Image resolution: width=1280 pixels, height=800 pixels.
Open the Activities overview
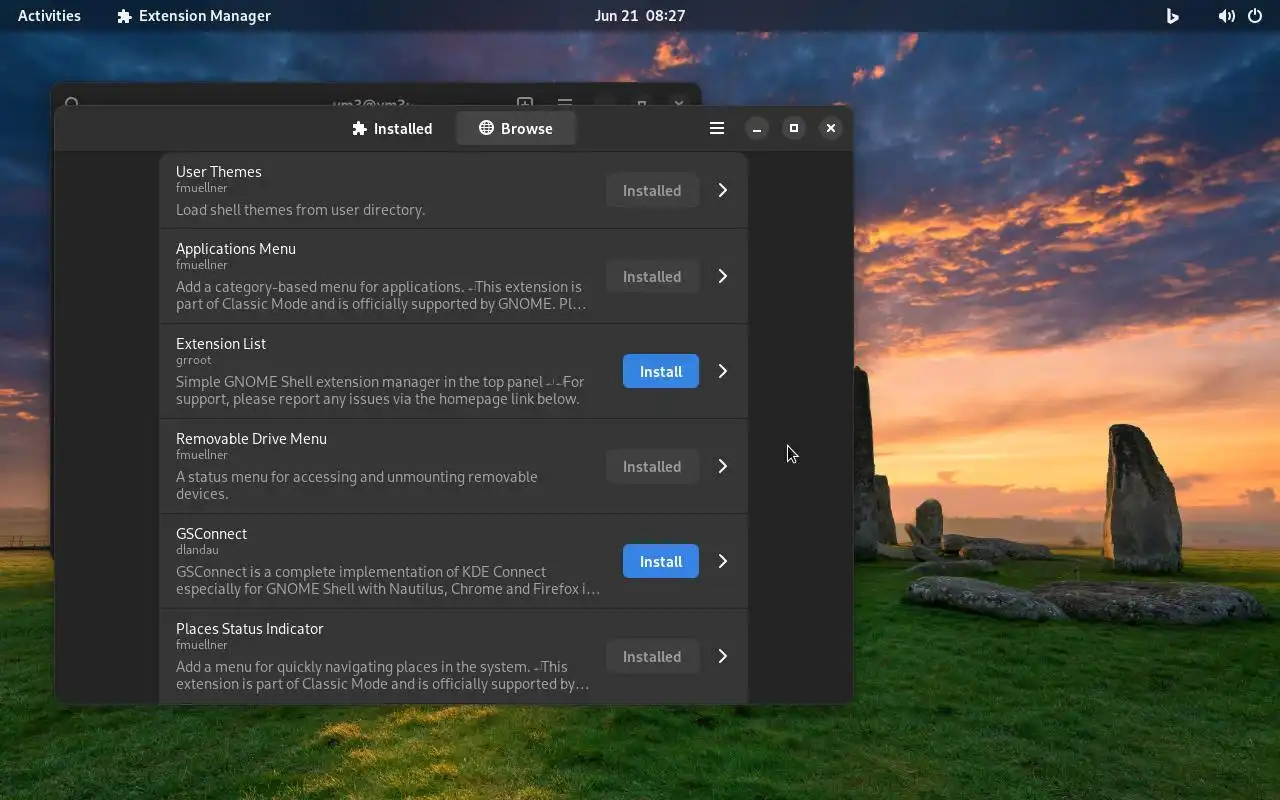pyautogui.click(x=49, y=16)
